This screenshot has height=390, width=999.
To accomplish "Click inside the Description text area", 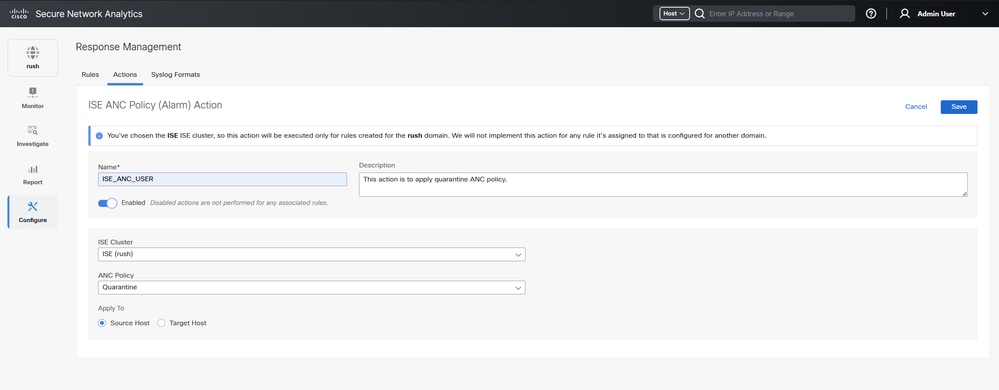I will [x=663, y=184].
